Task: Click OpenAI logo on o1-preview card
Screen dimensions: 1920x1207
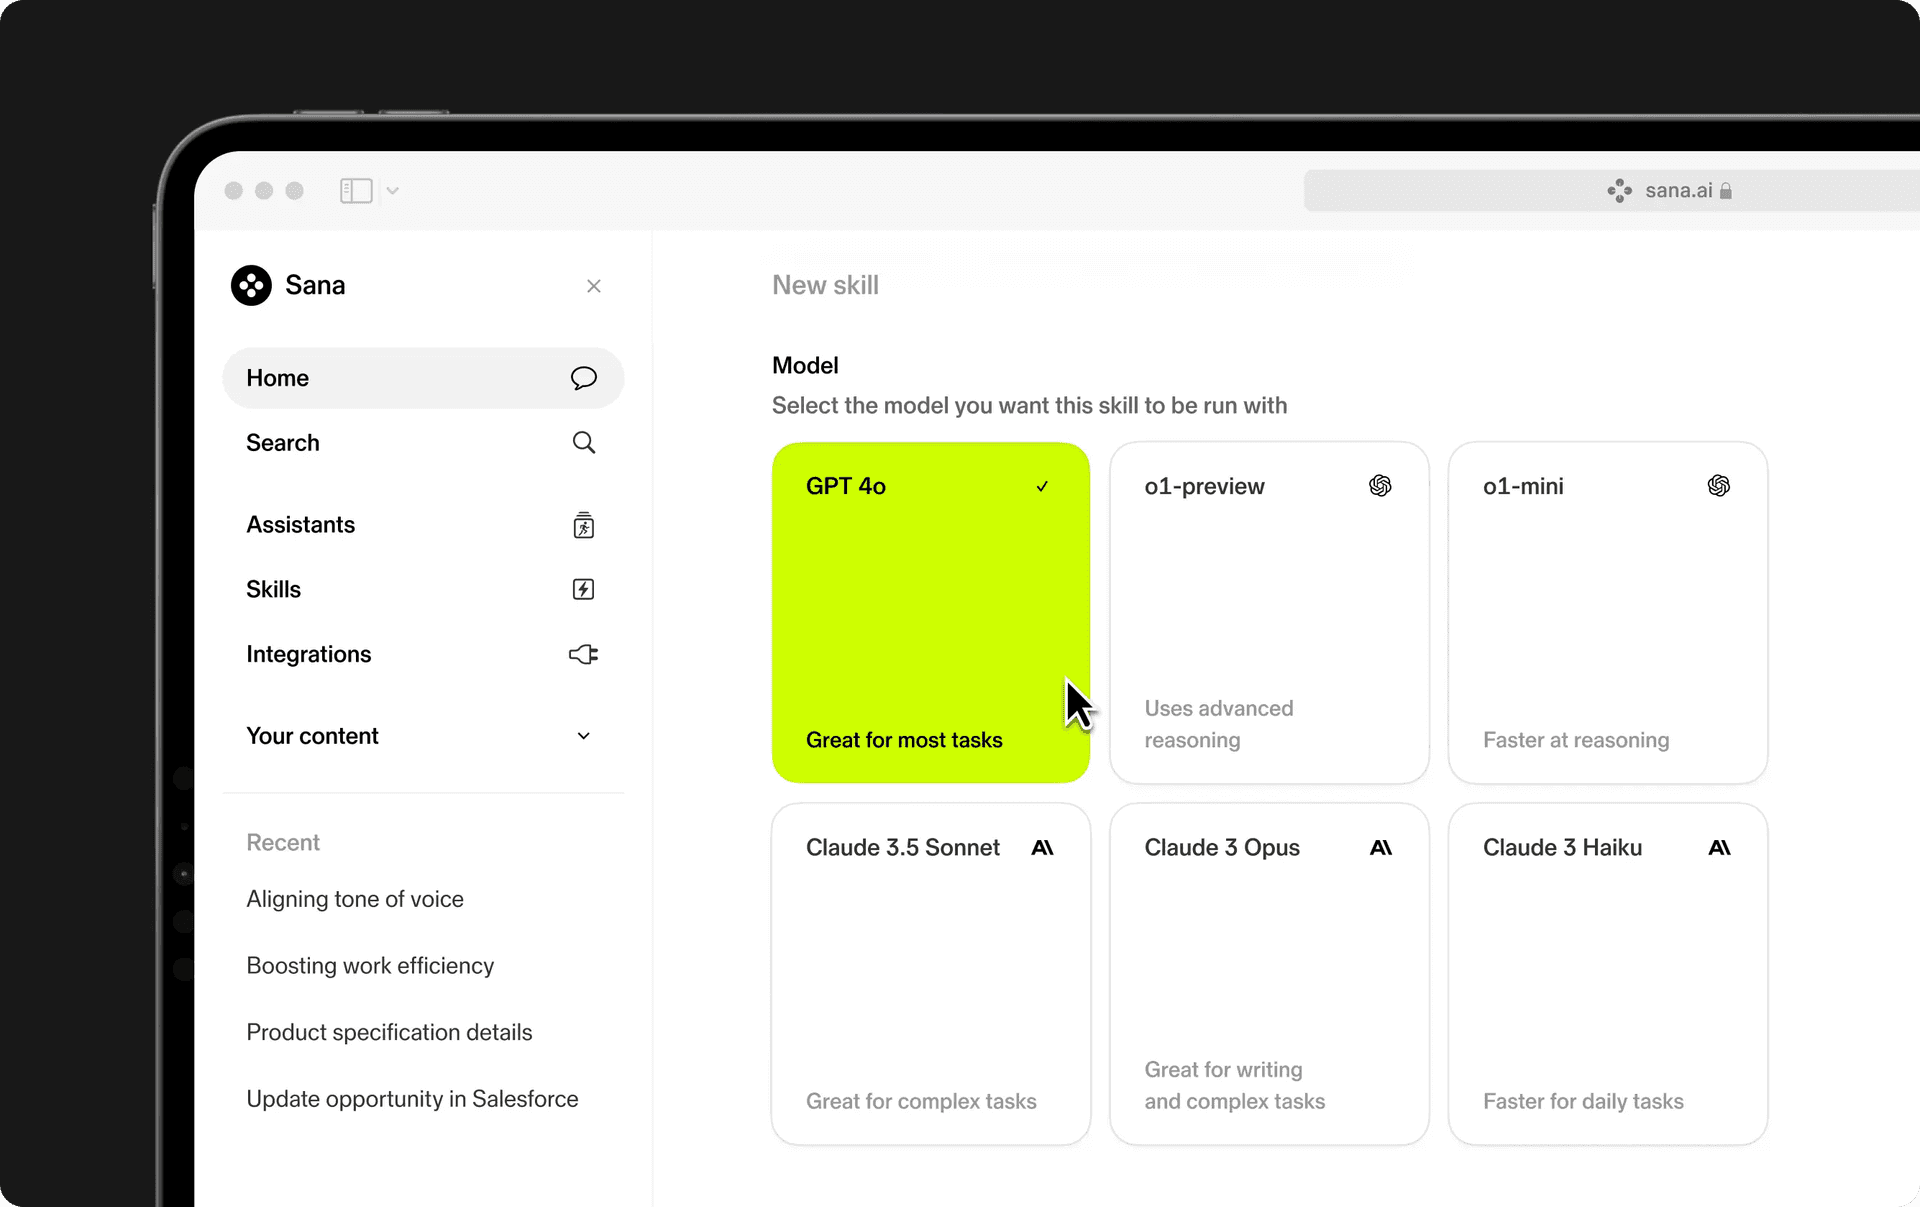Action: point(1380,486)
